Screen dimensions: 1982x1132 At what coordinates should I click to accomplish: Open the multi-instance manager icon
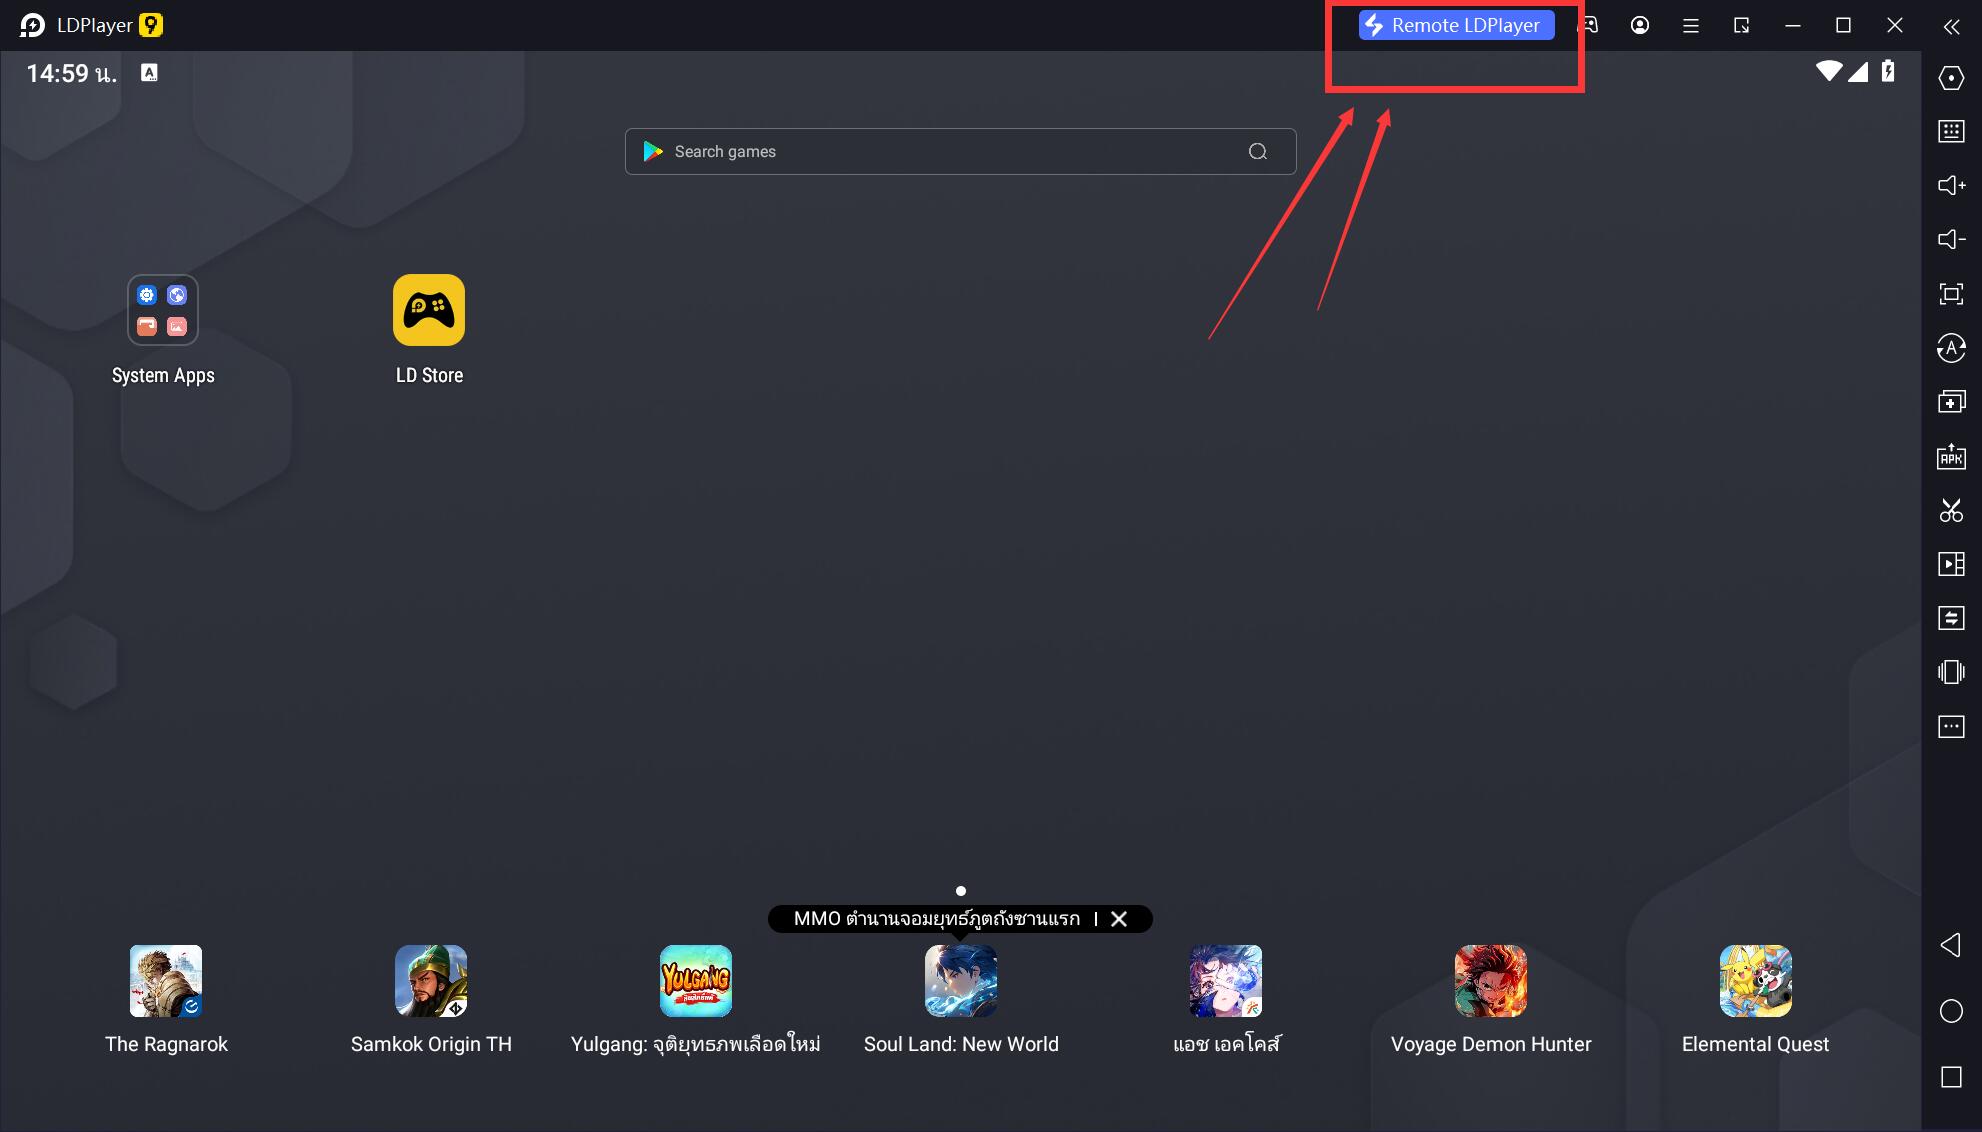pos(1951,402)
